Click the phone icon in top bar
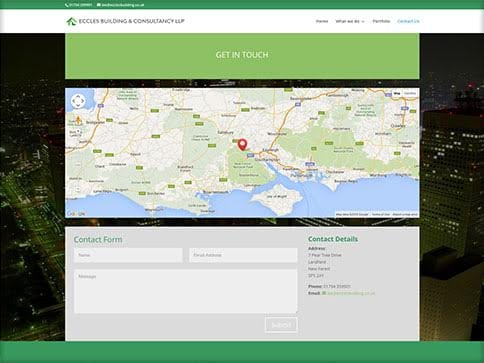This screenshot has width=484, height=363. point(67,5)
